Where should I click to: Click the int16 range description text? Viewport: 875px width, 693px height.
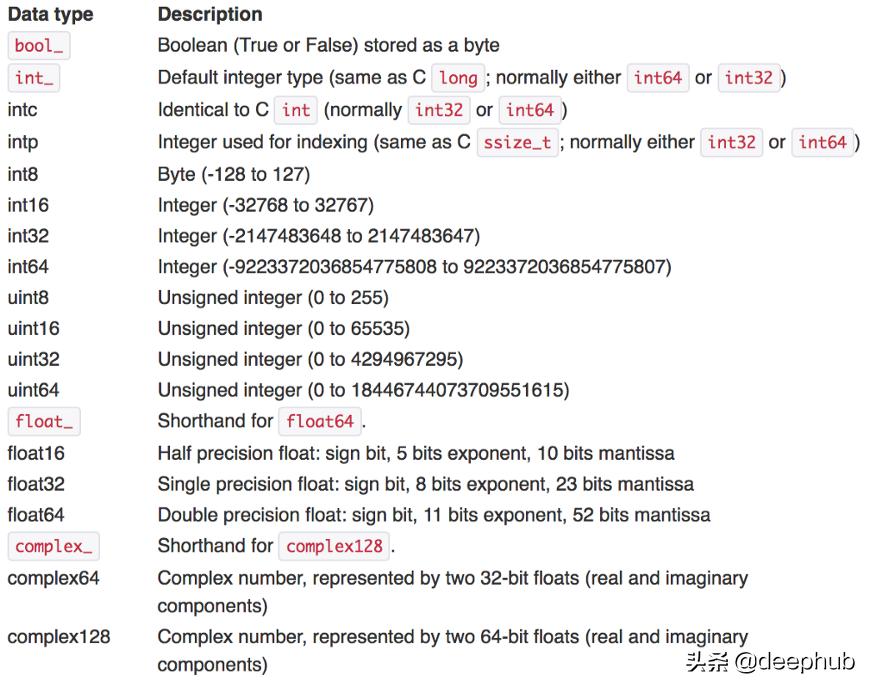click(265, 205)
